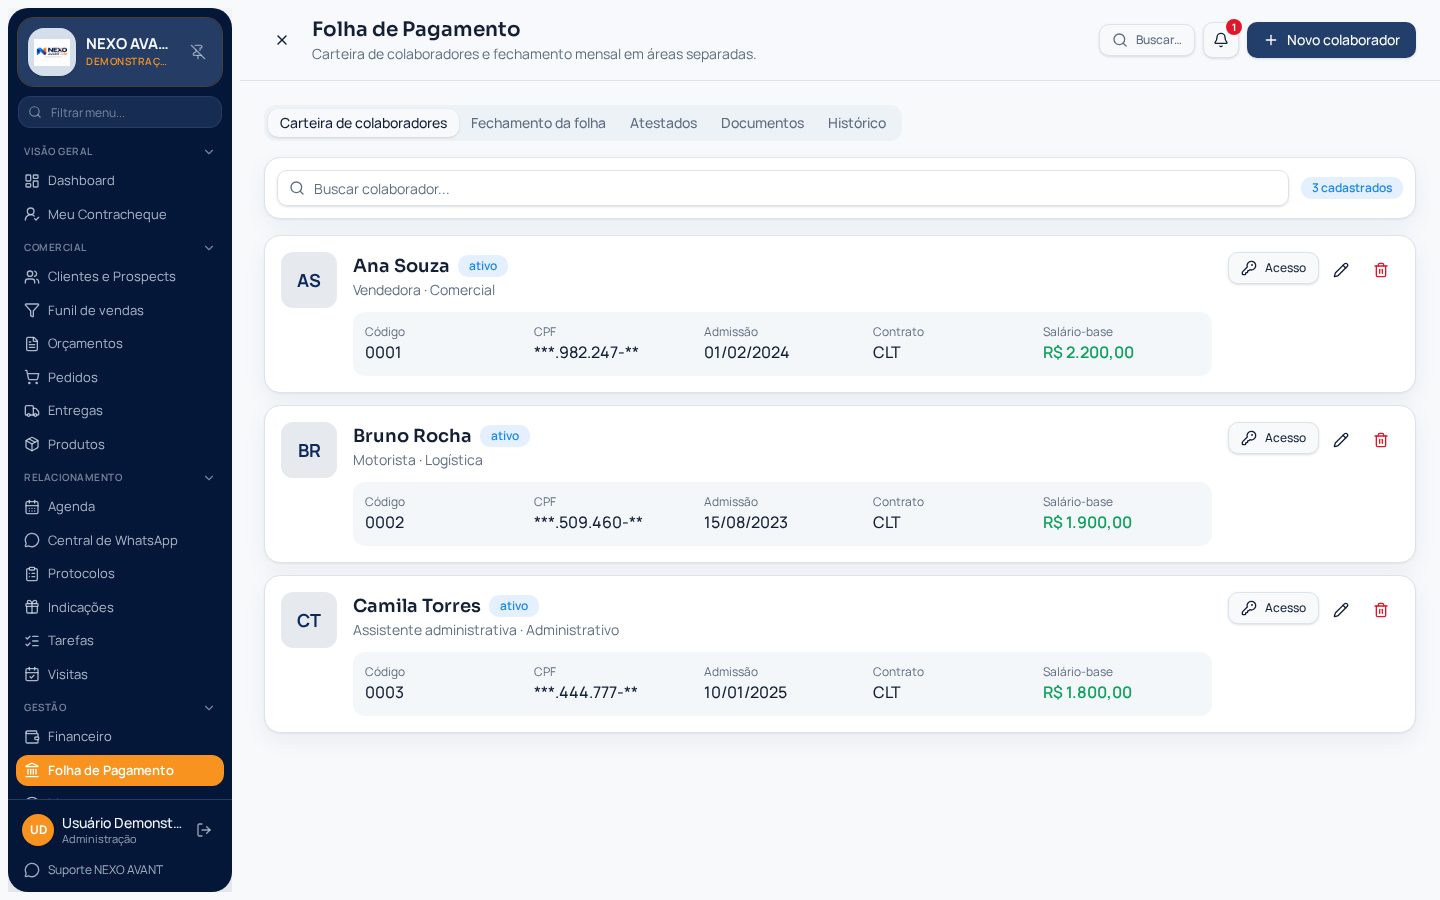1440x900 pixels.
Task: Switch to Documentos tab
Action: [762, 123]
